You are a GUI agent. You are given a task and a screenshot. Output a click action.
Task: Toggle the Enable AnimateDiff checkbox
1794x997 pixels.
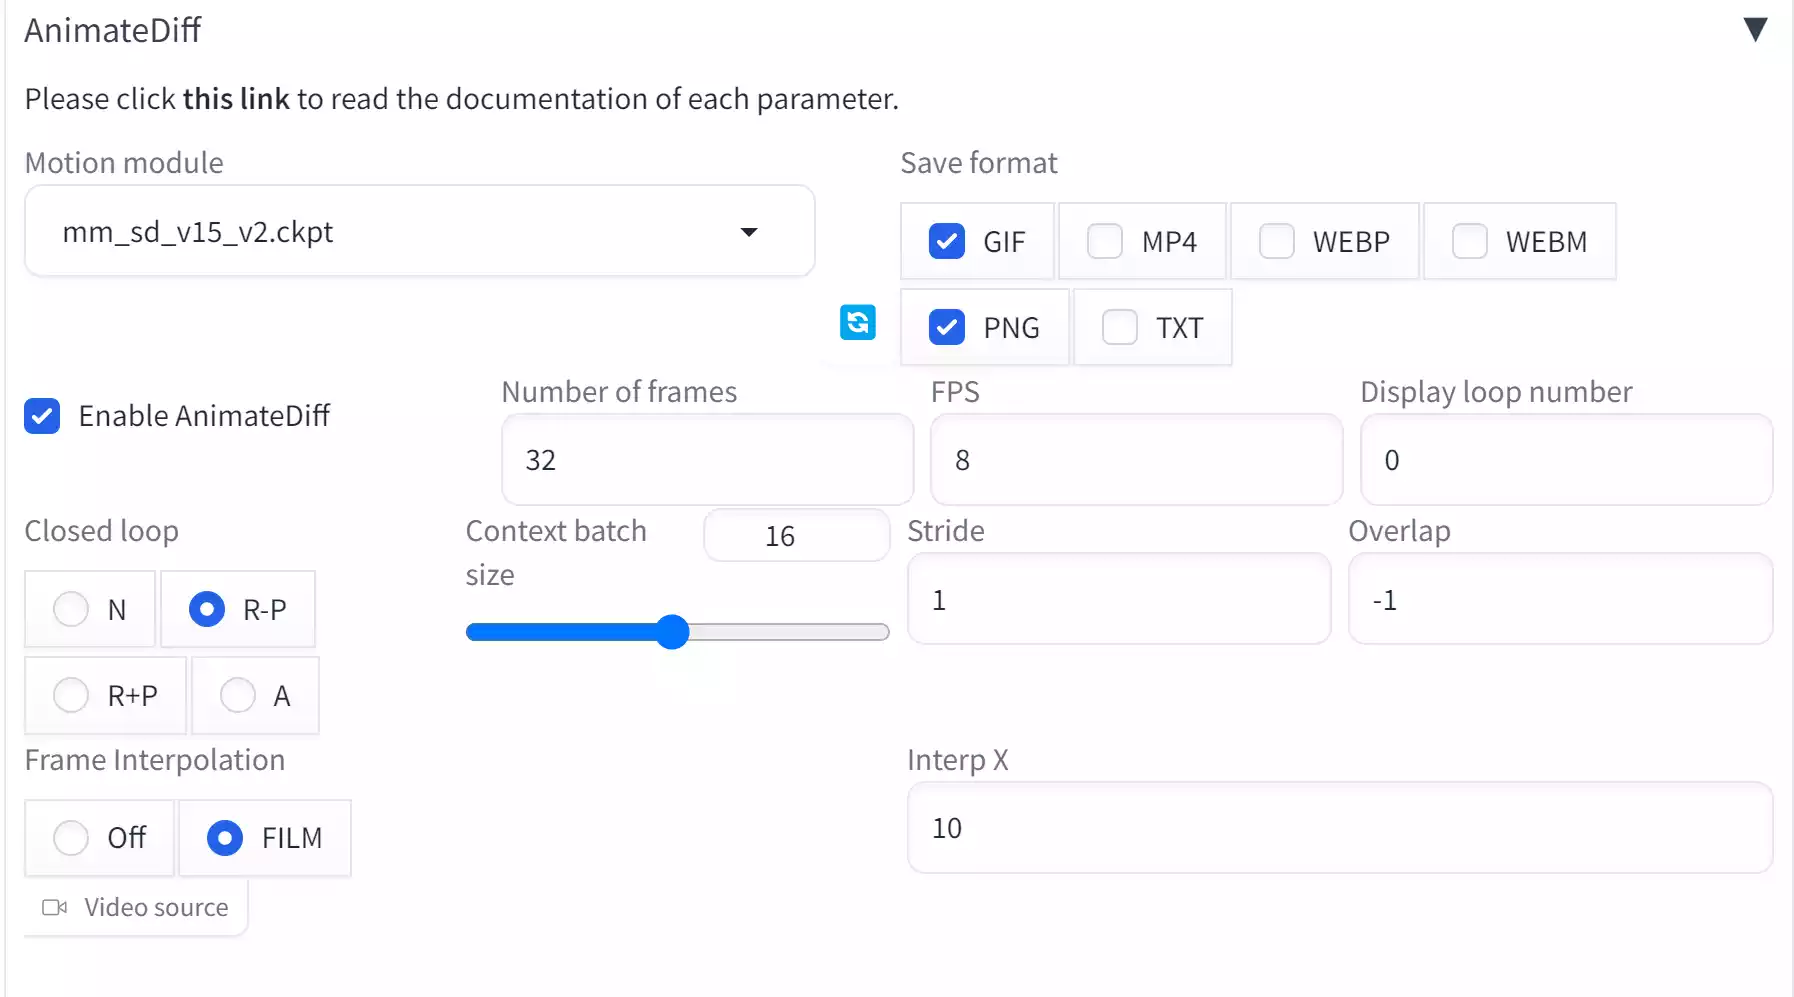[43, 416]
